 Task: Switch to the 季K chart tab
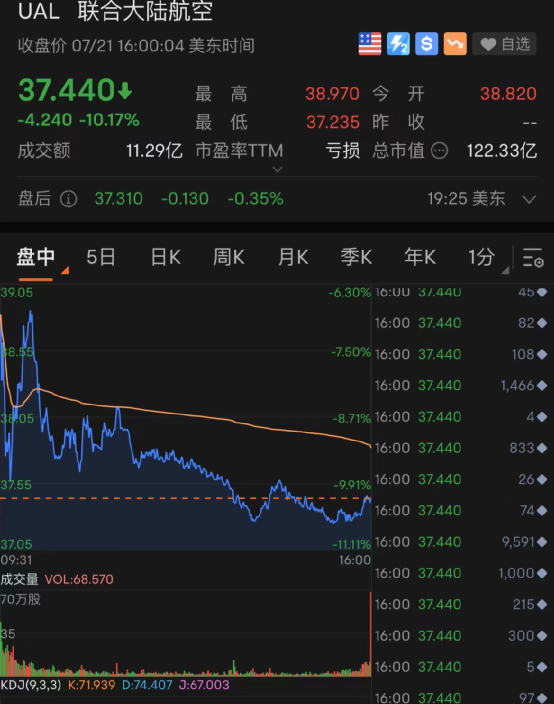pos(356,257)
